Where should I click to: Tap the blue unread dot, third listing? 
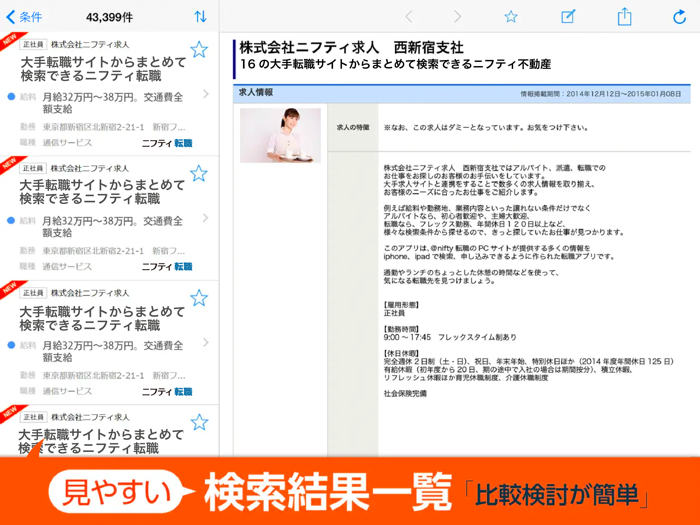click(11, 345)
